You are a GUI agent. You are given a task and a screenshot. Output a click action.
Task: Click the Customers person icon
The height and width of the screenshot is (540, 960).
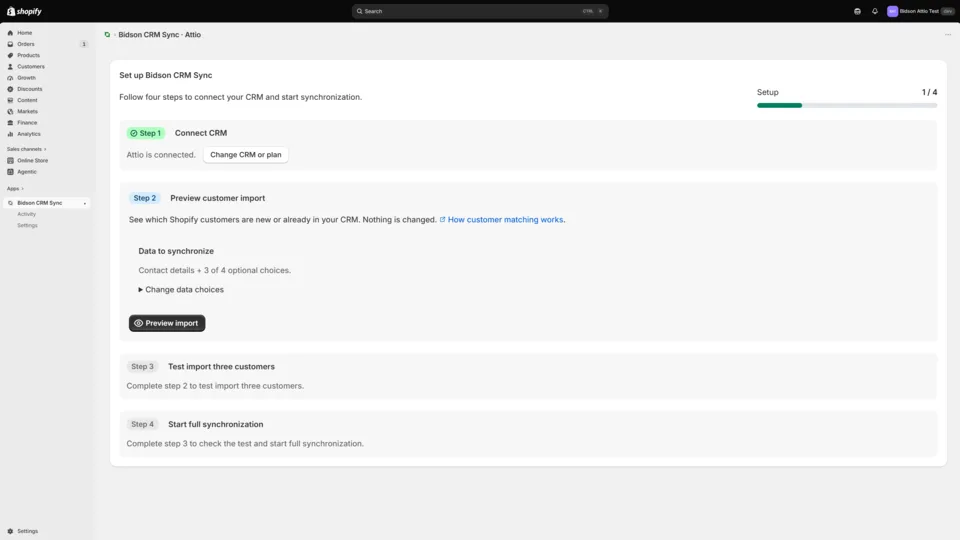pos(10,67)
